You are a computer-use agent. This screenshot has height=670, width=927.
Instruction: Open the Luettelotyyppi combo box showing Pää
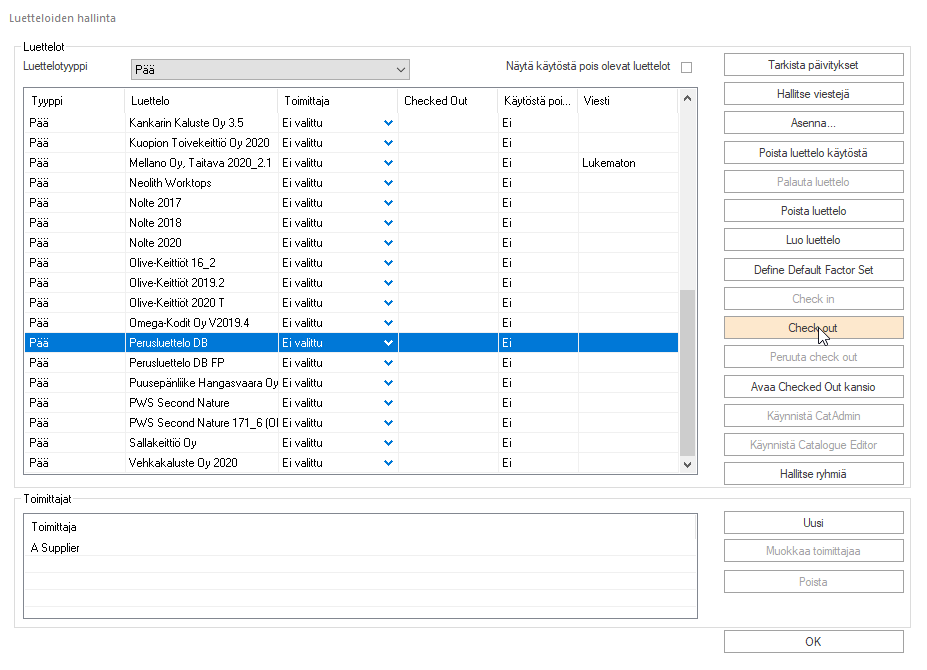click(270, 70)
